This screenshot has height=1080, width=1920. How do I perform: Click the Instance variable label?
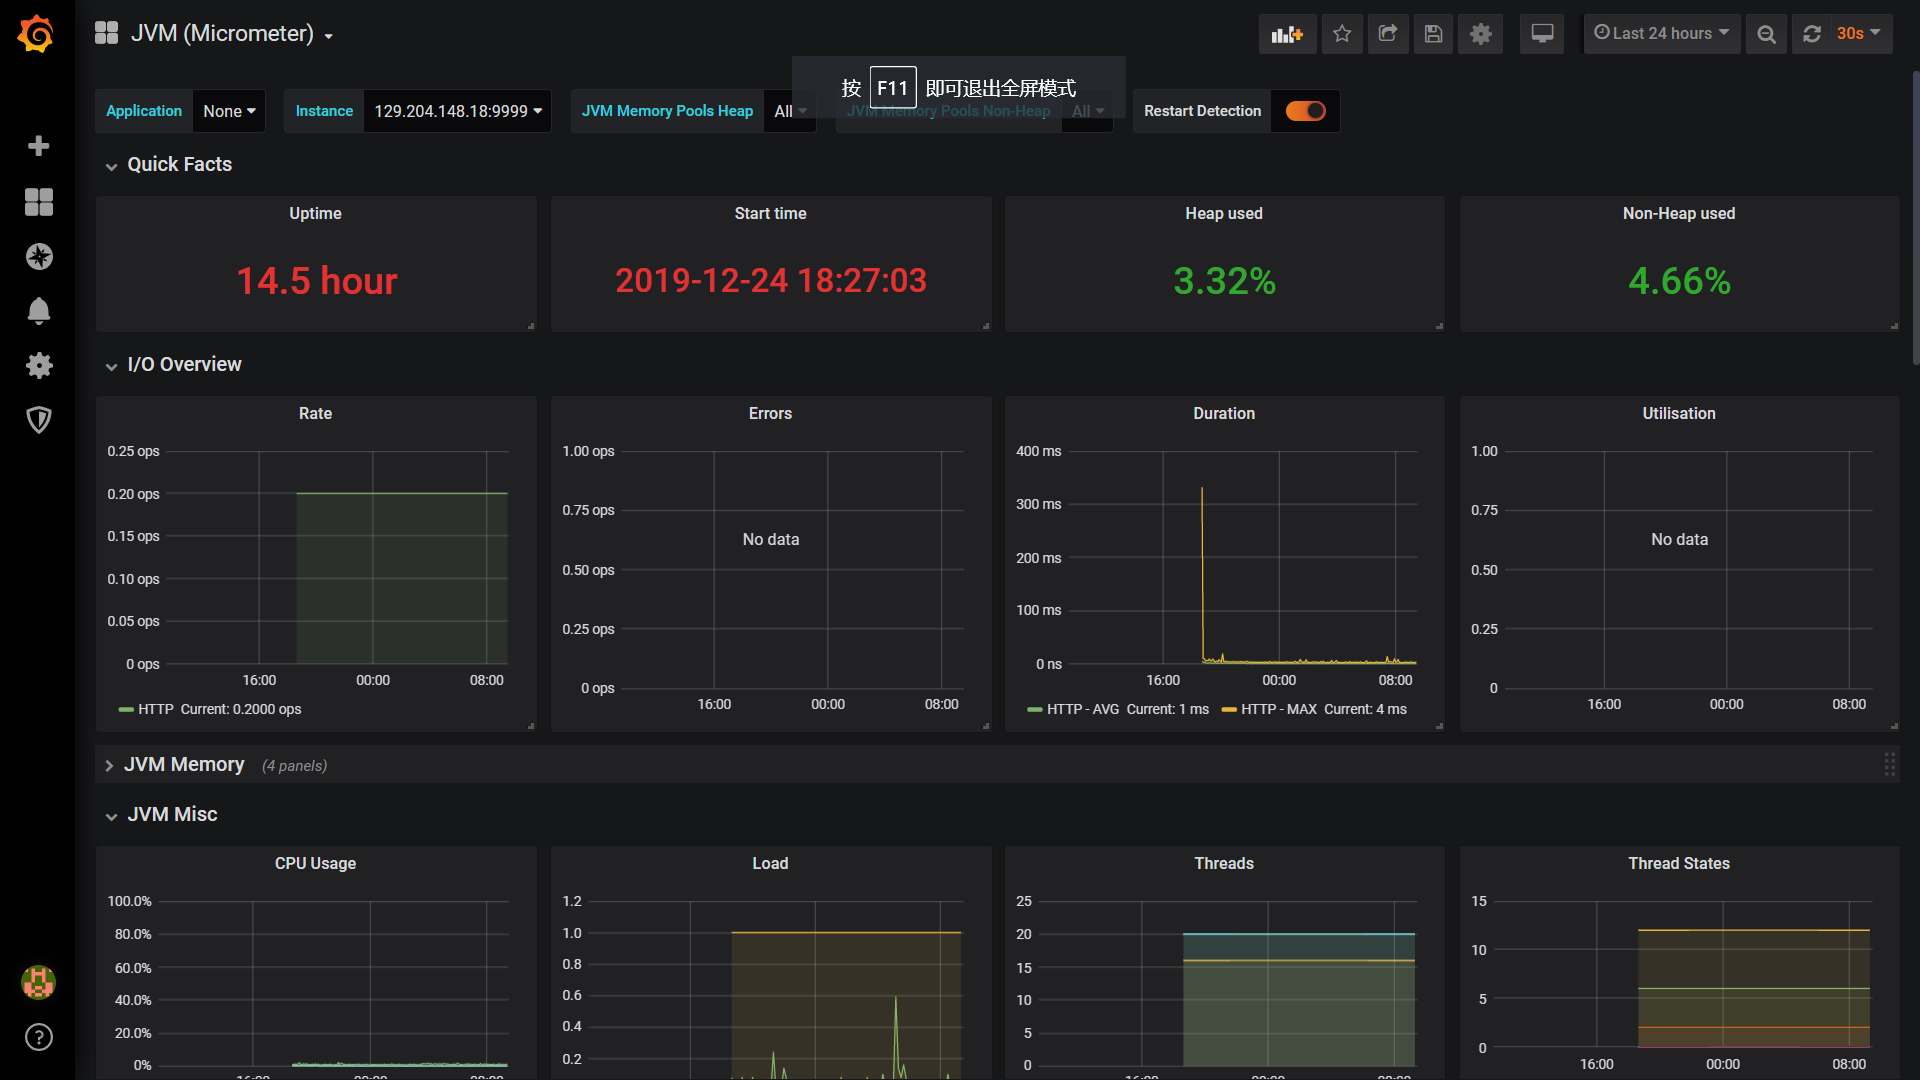click(324, 111)
